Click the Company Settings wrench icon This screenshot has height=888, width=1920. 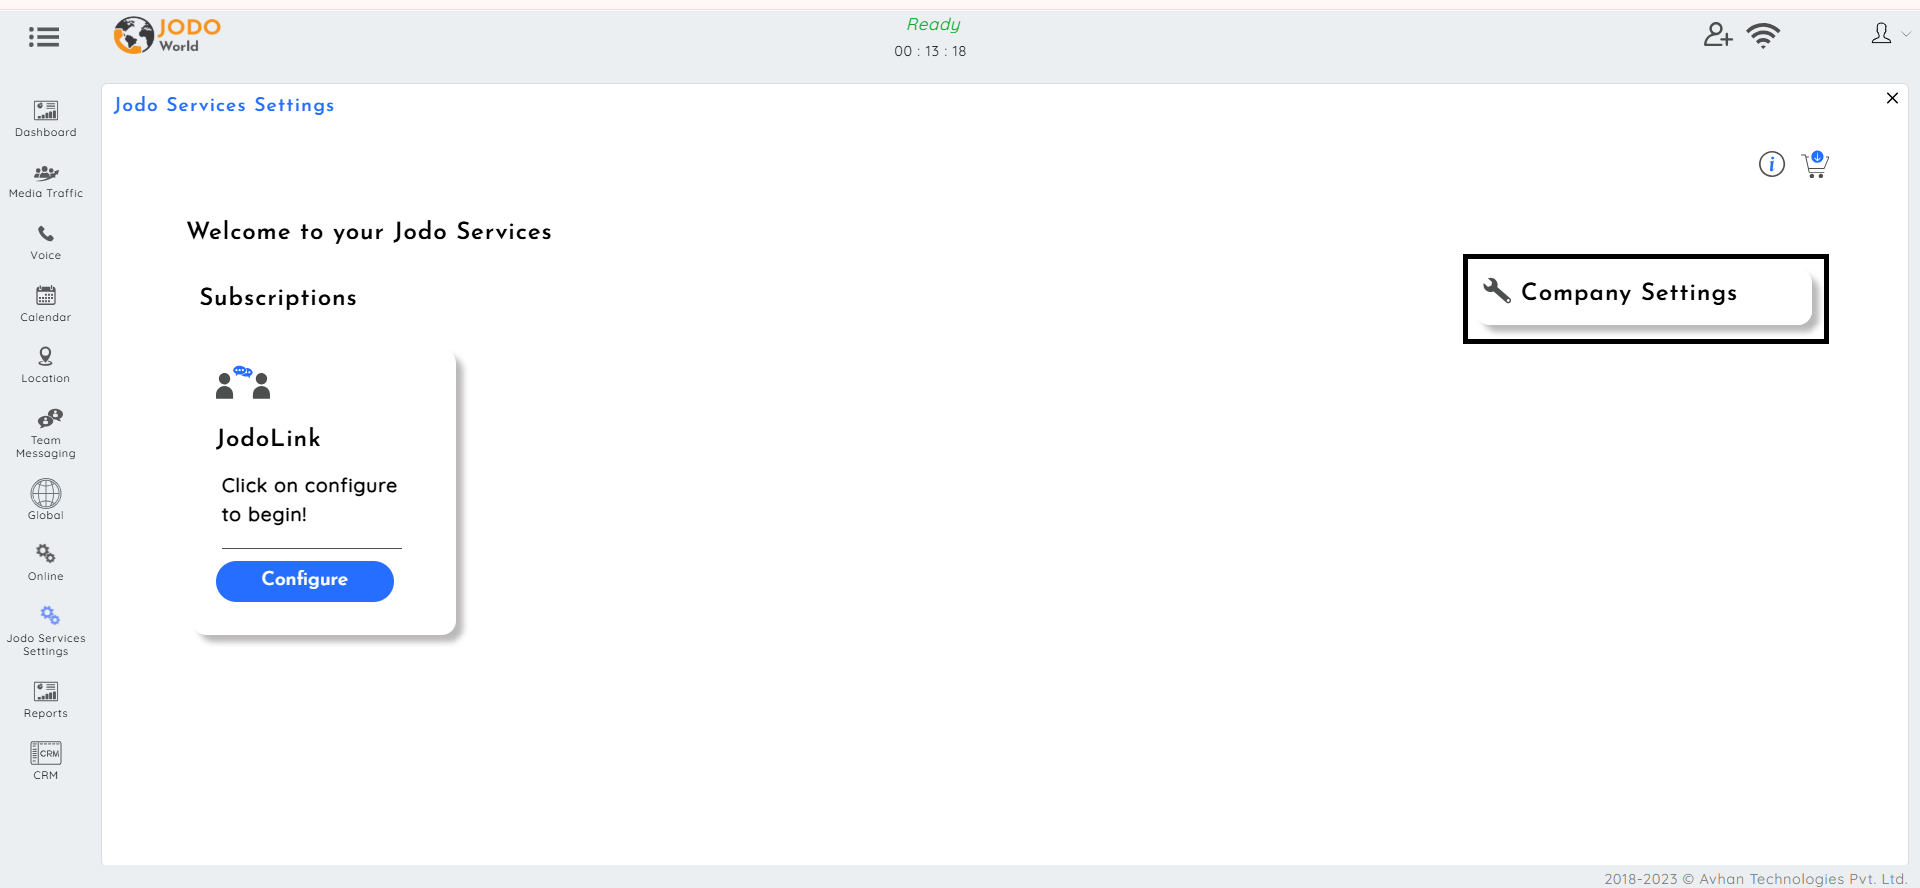tap(1497, 290)
